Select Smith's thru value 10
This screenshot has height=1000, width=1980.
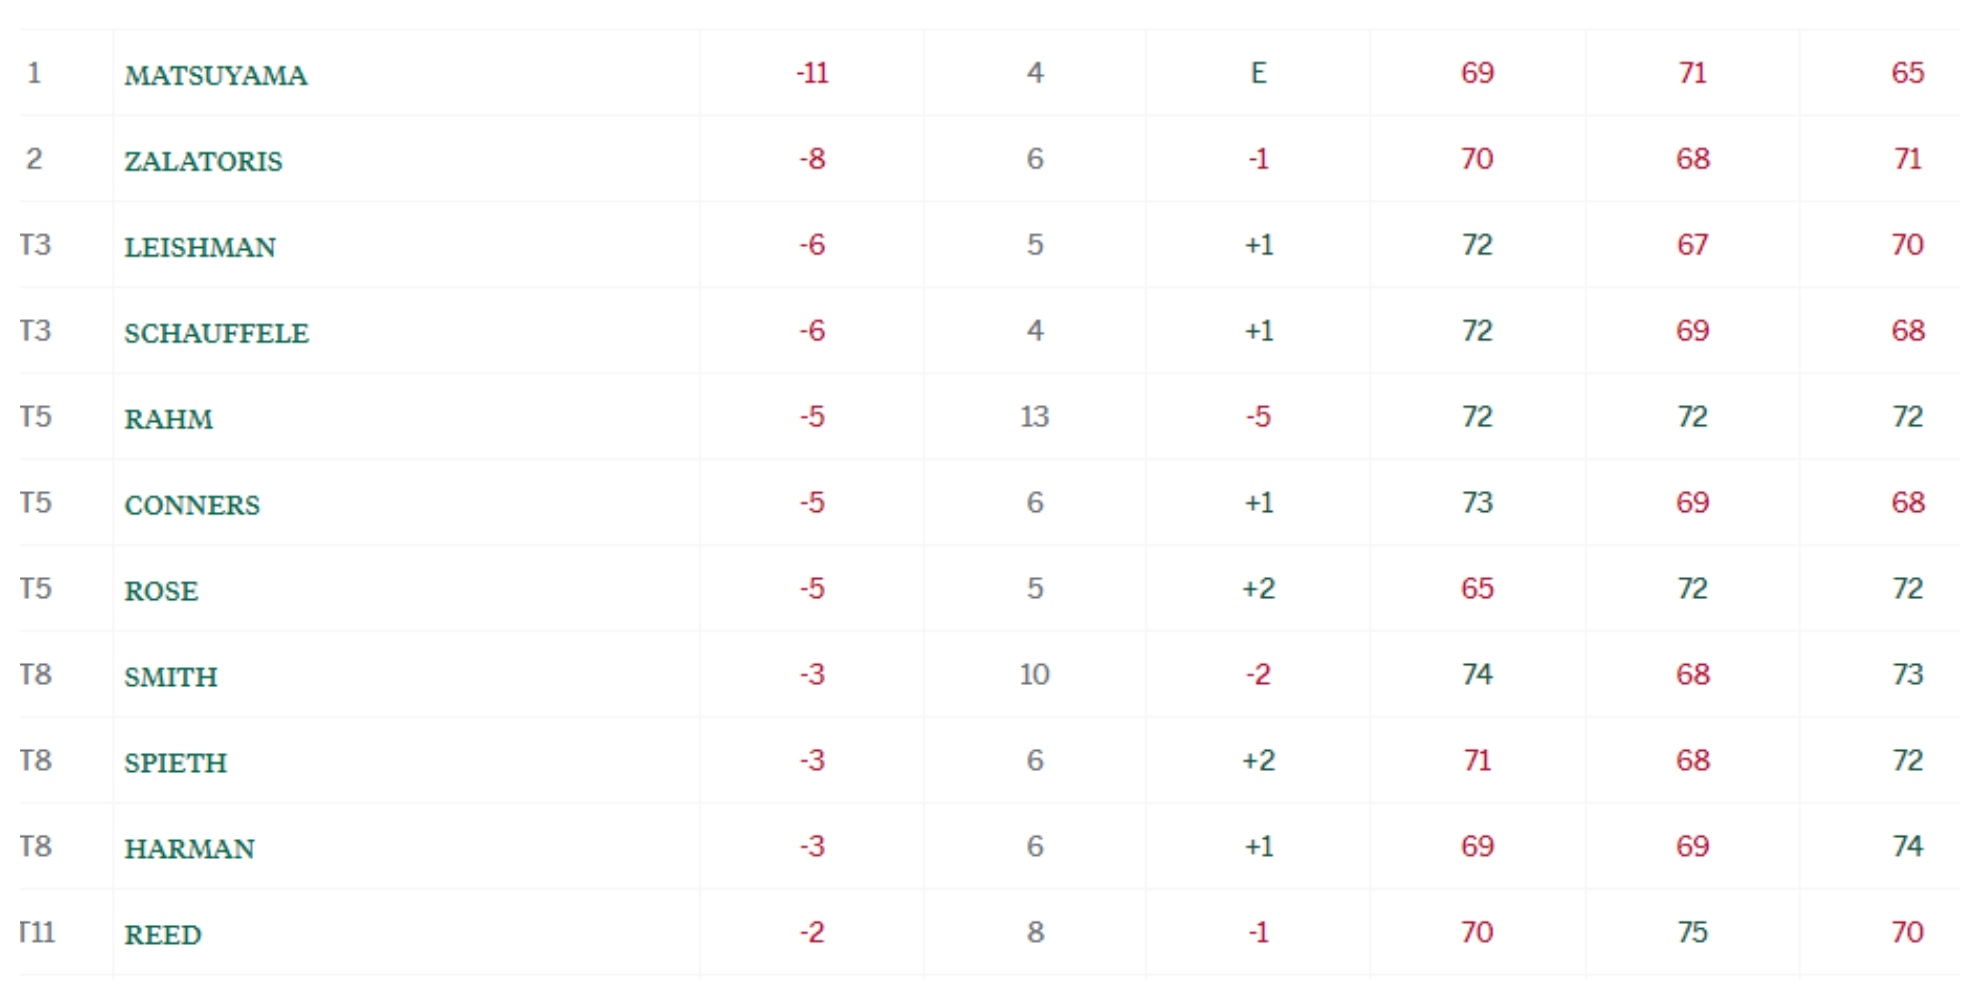[1034, 675]
